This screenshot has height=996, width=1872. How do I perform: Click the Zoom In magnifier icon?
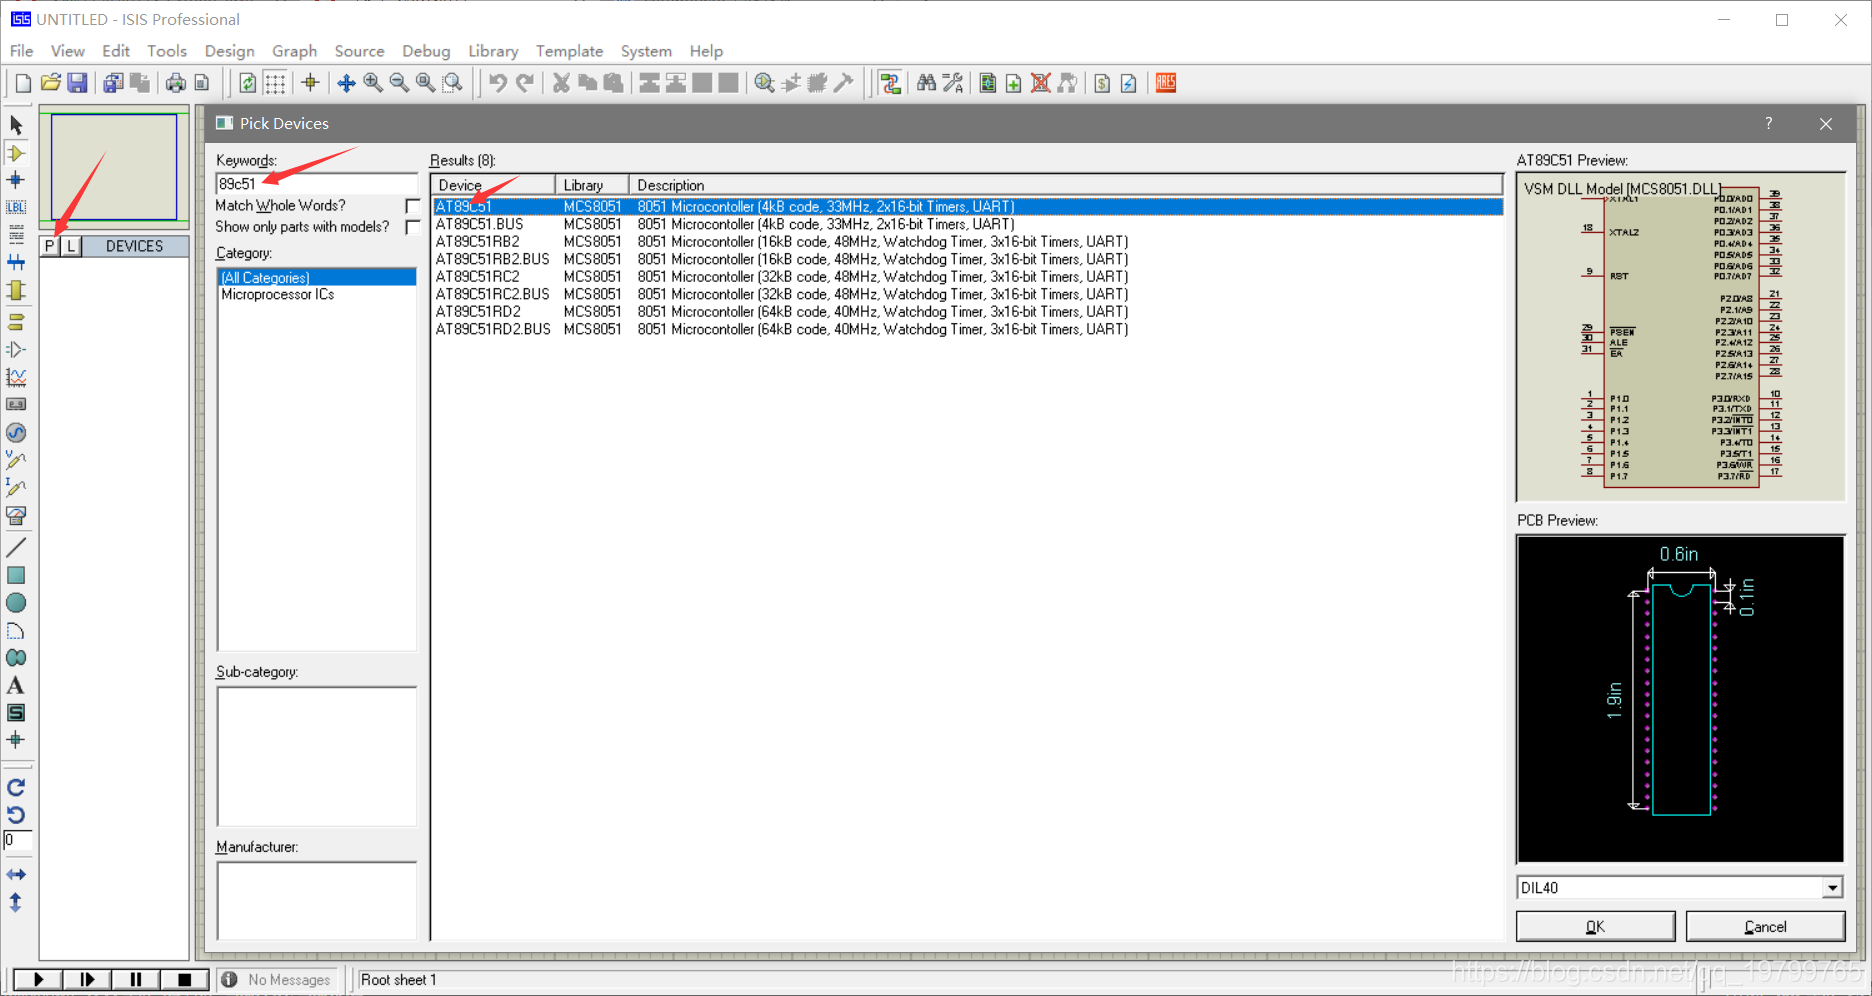373,83
